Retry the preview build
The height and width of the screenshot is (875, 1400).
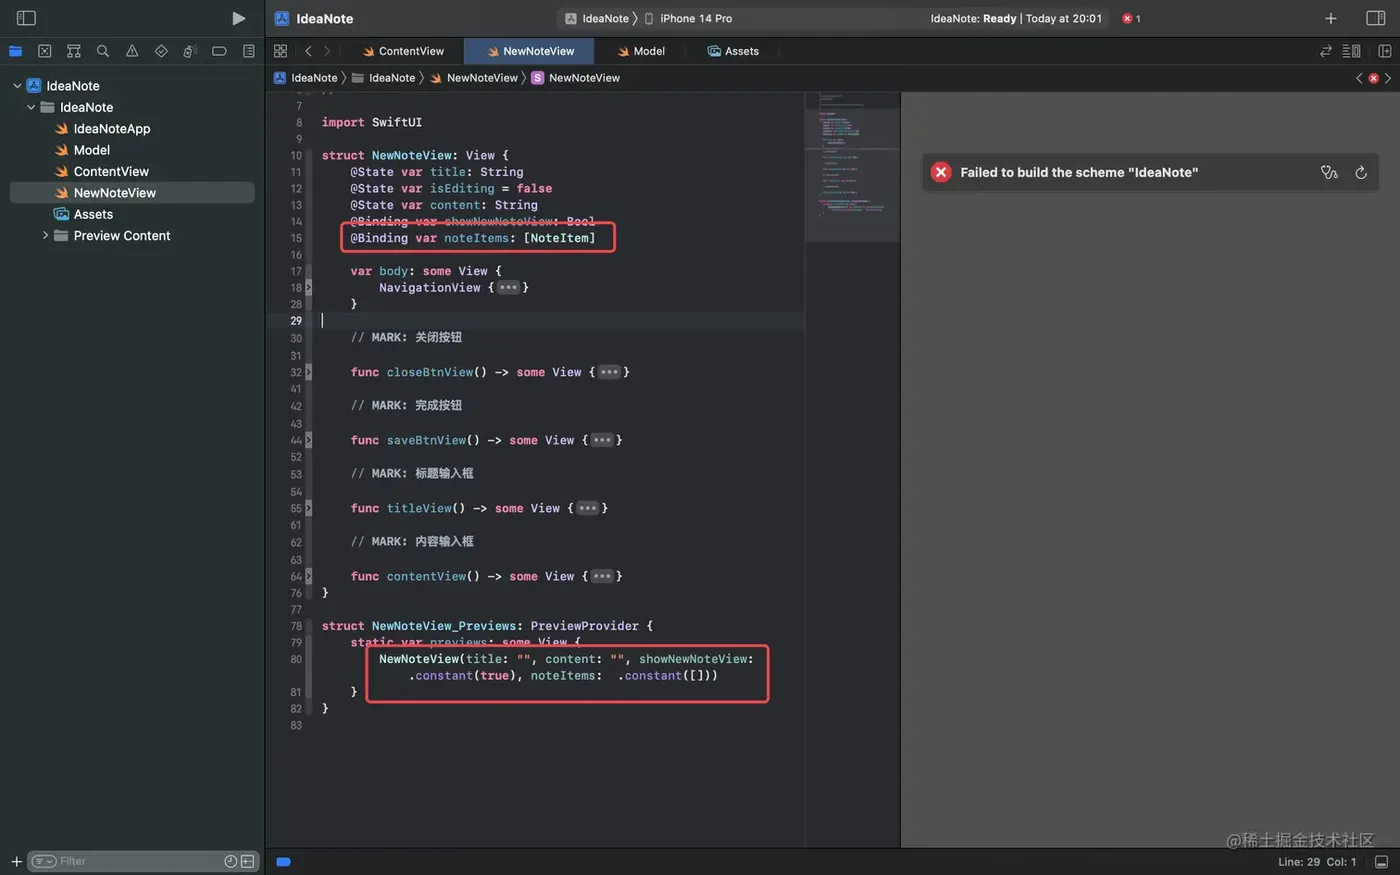tap(1361, 172)
